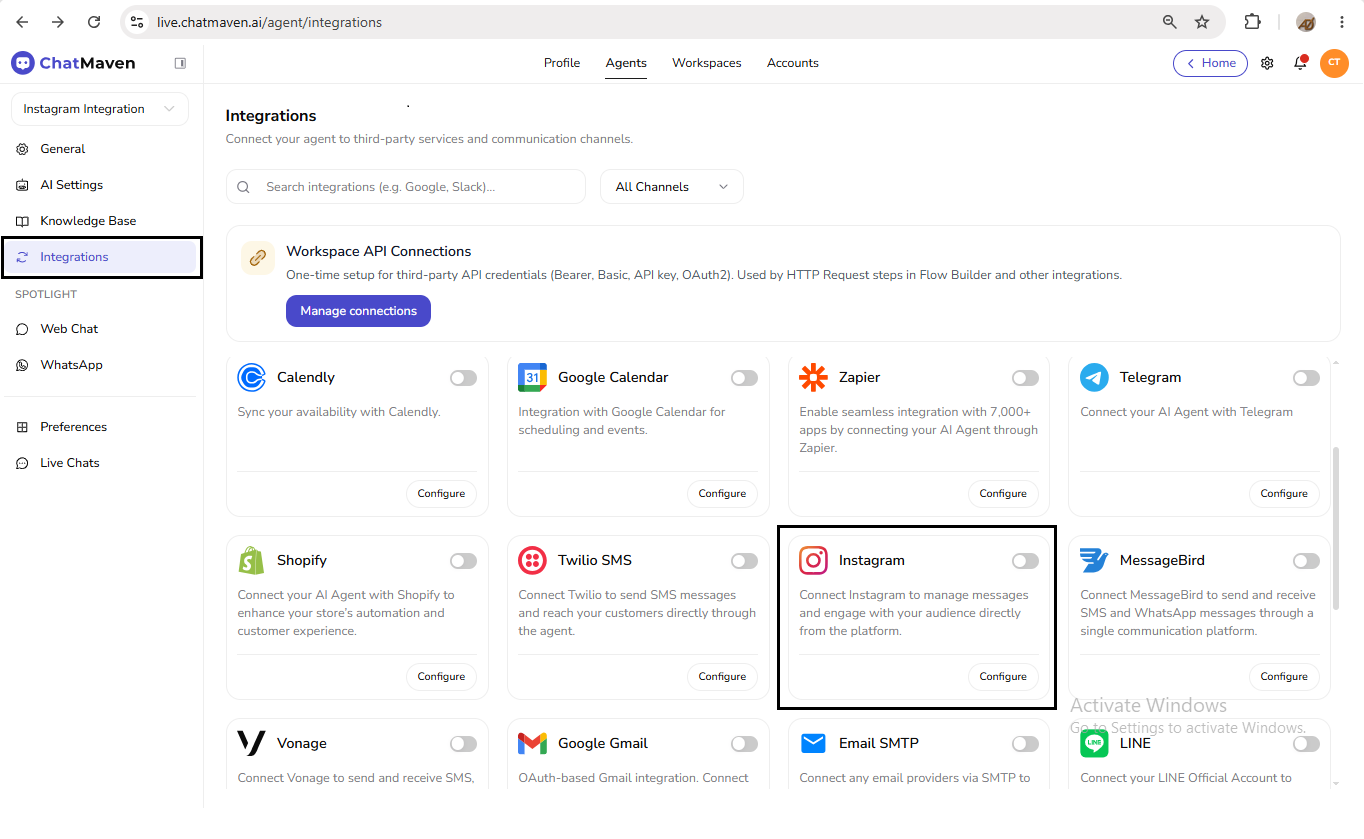1364x839 pixels.
Task: Open the Workspaces tab
Action: (x=707, y=63)
